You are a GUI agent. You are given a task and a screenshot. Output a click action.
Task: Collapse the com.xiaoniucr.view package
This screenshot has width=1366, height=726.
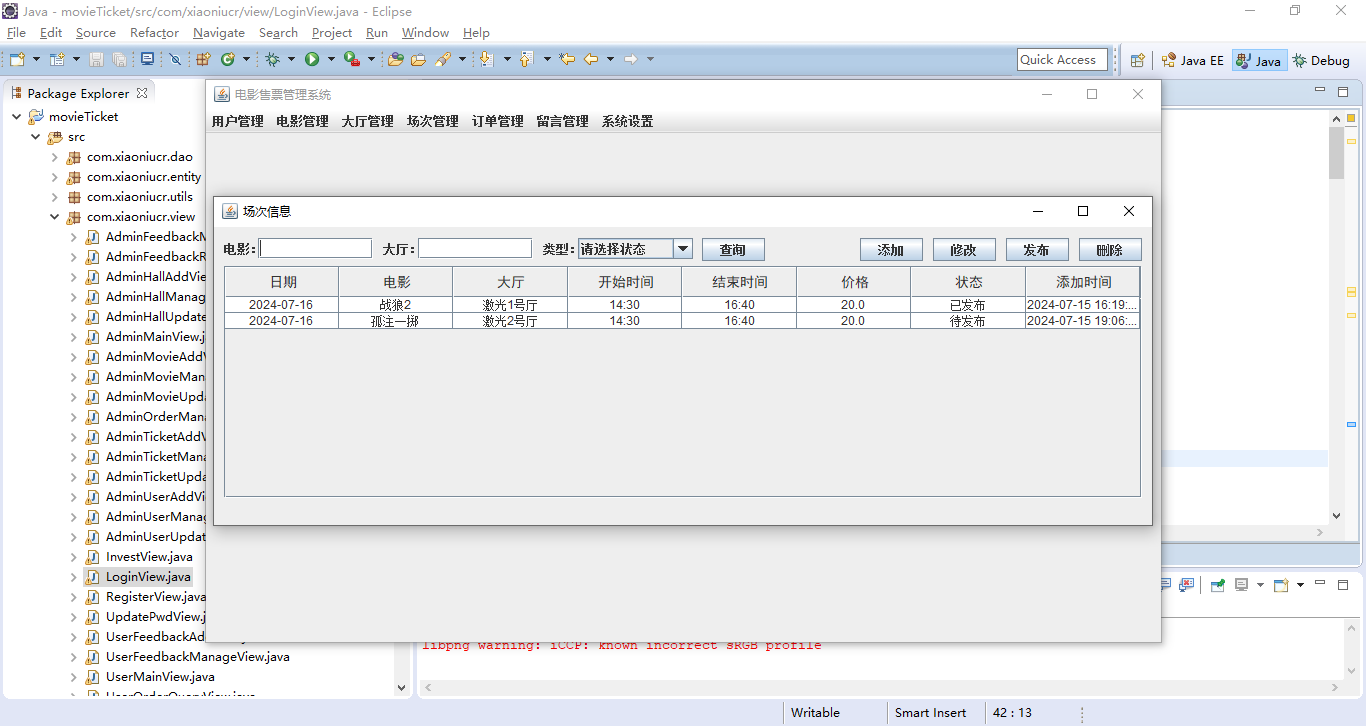click(x=55, y=217)
